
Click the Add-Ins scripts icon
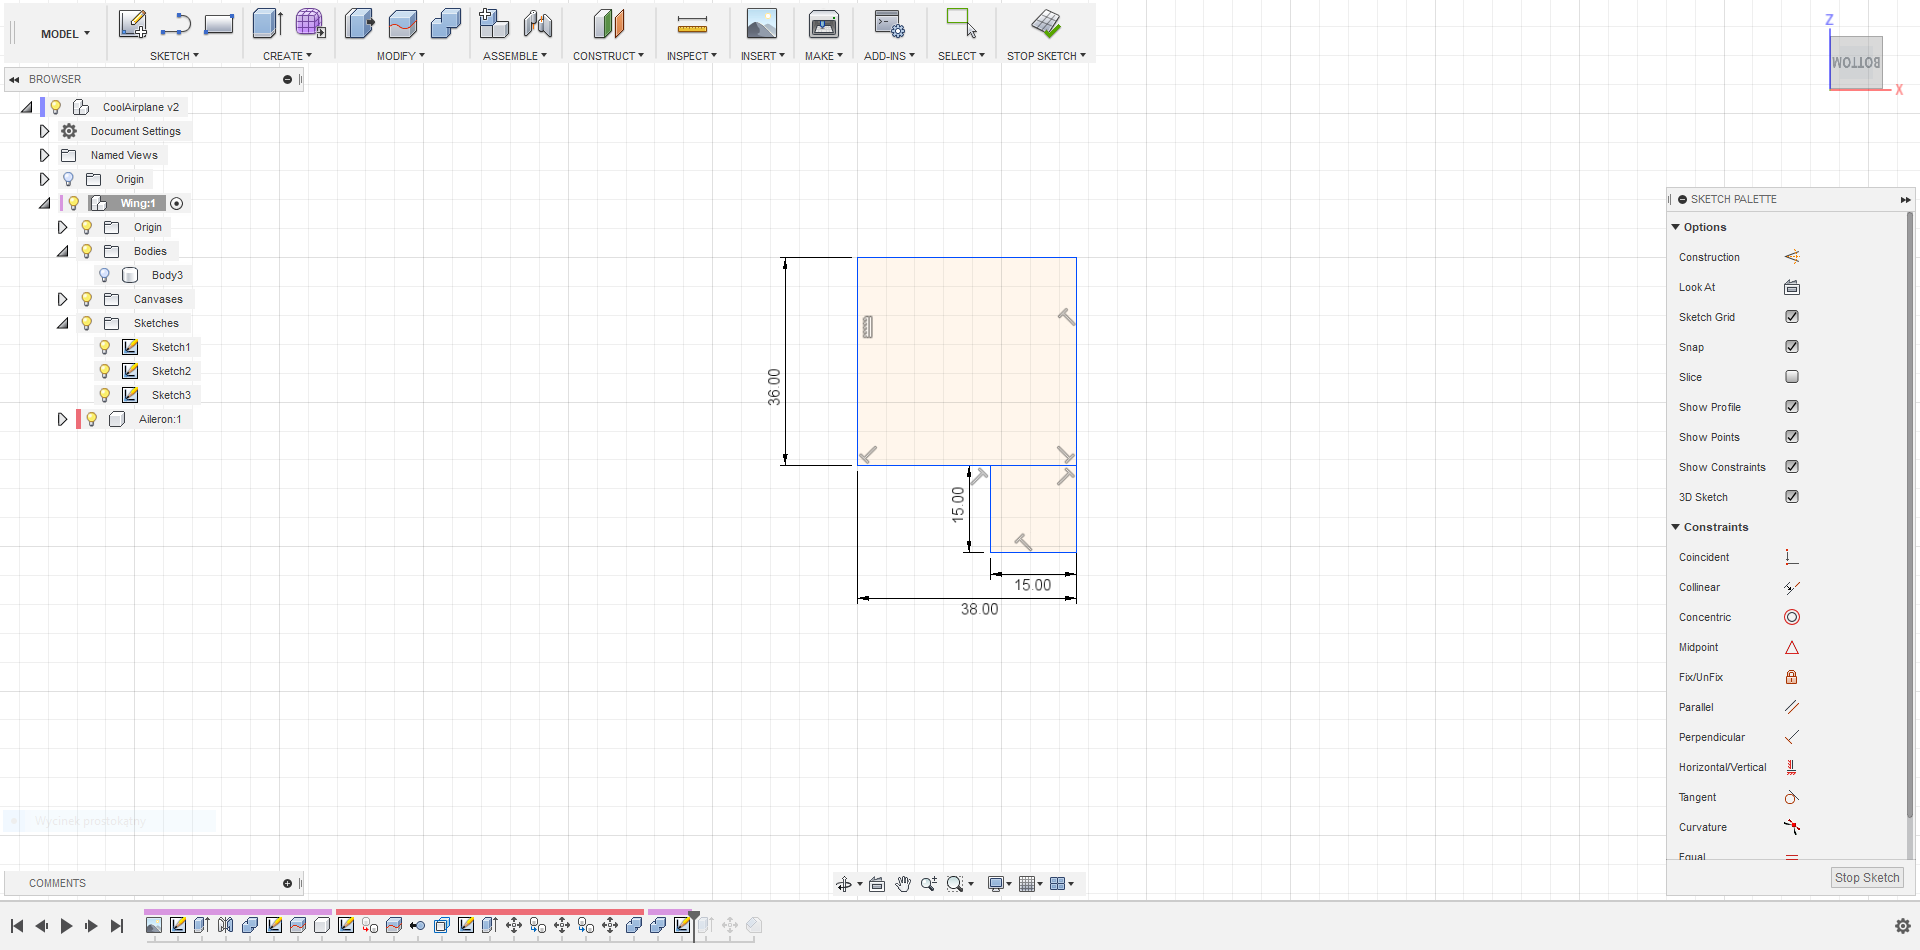pos(889,23)
